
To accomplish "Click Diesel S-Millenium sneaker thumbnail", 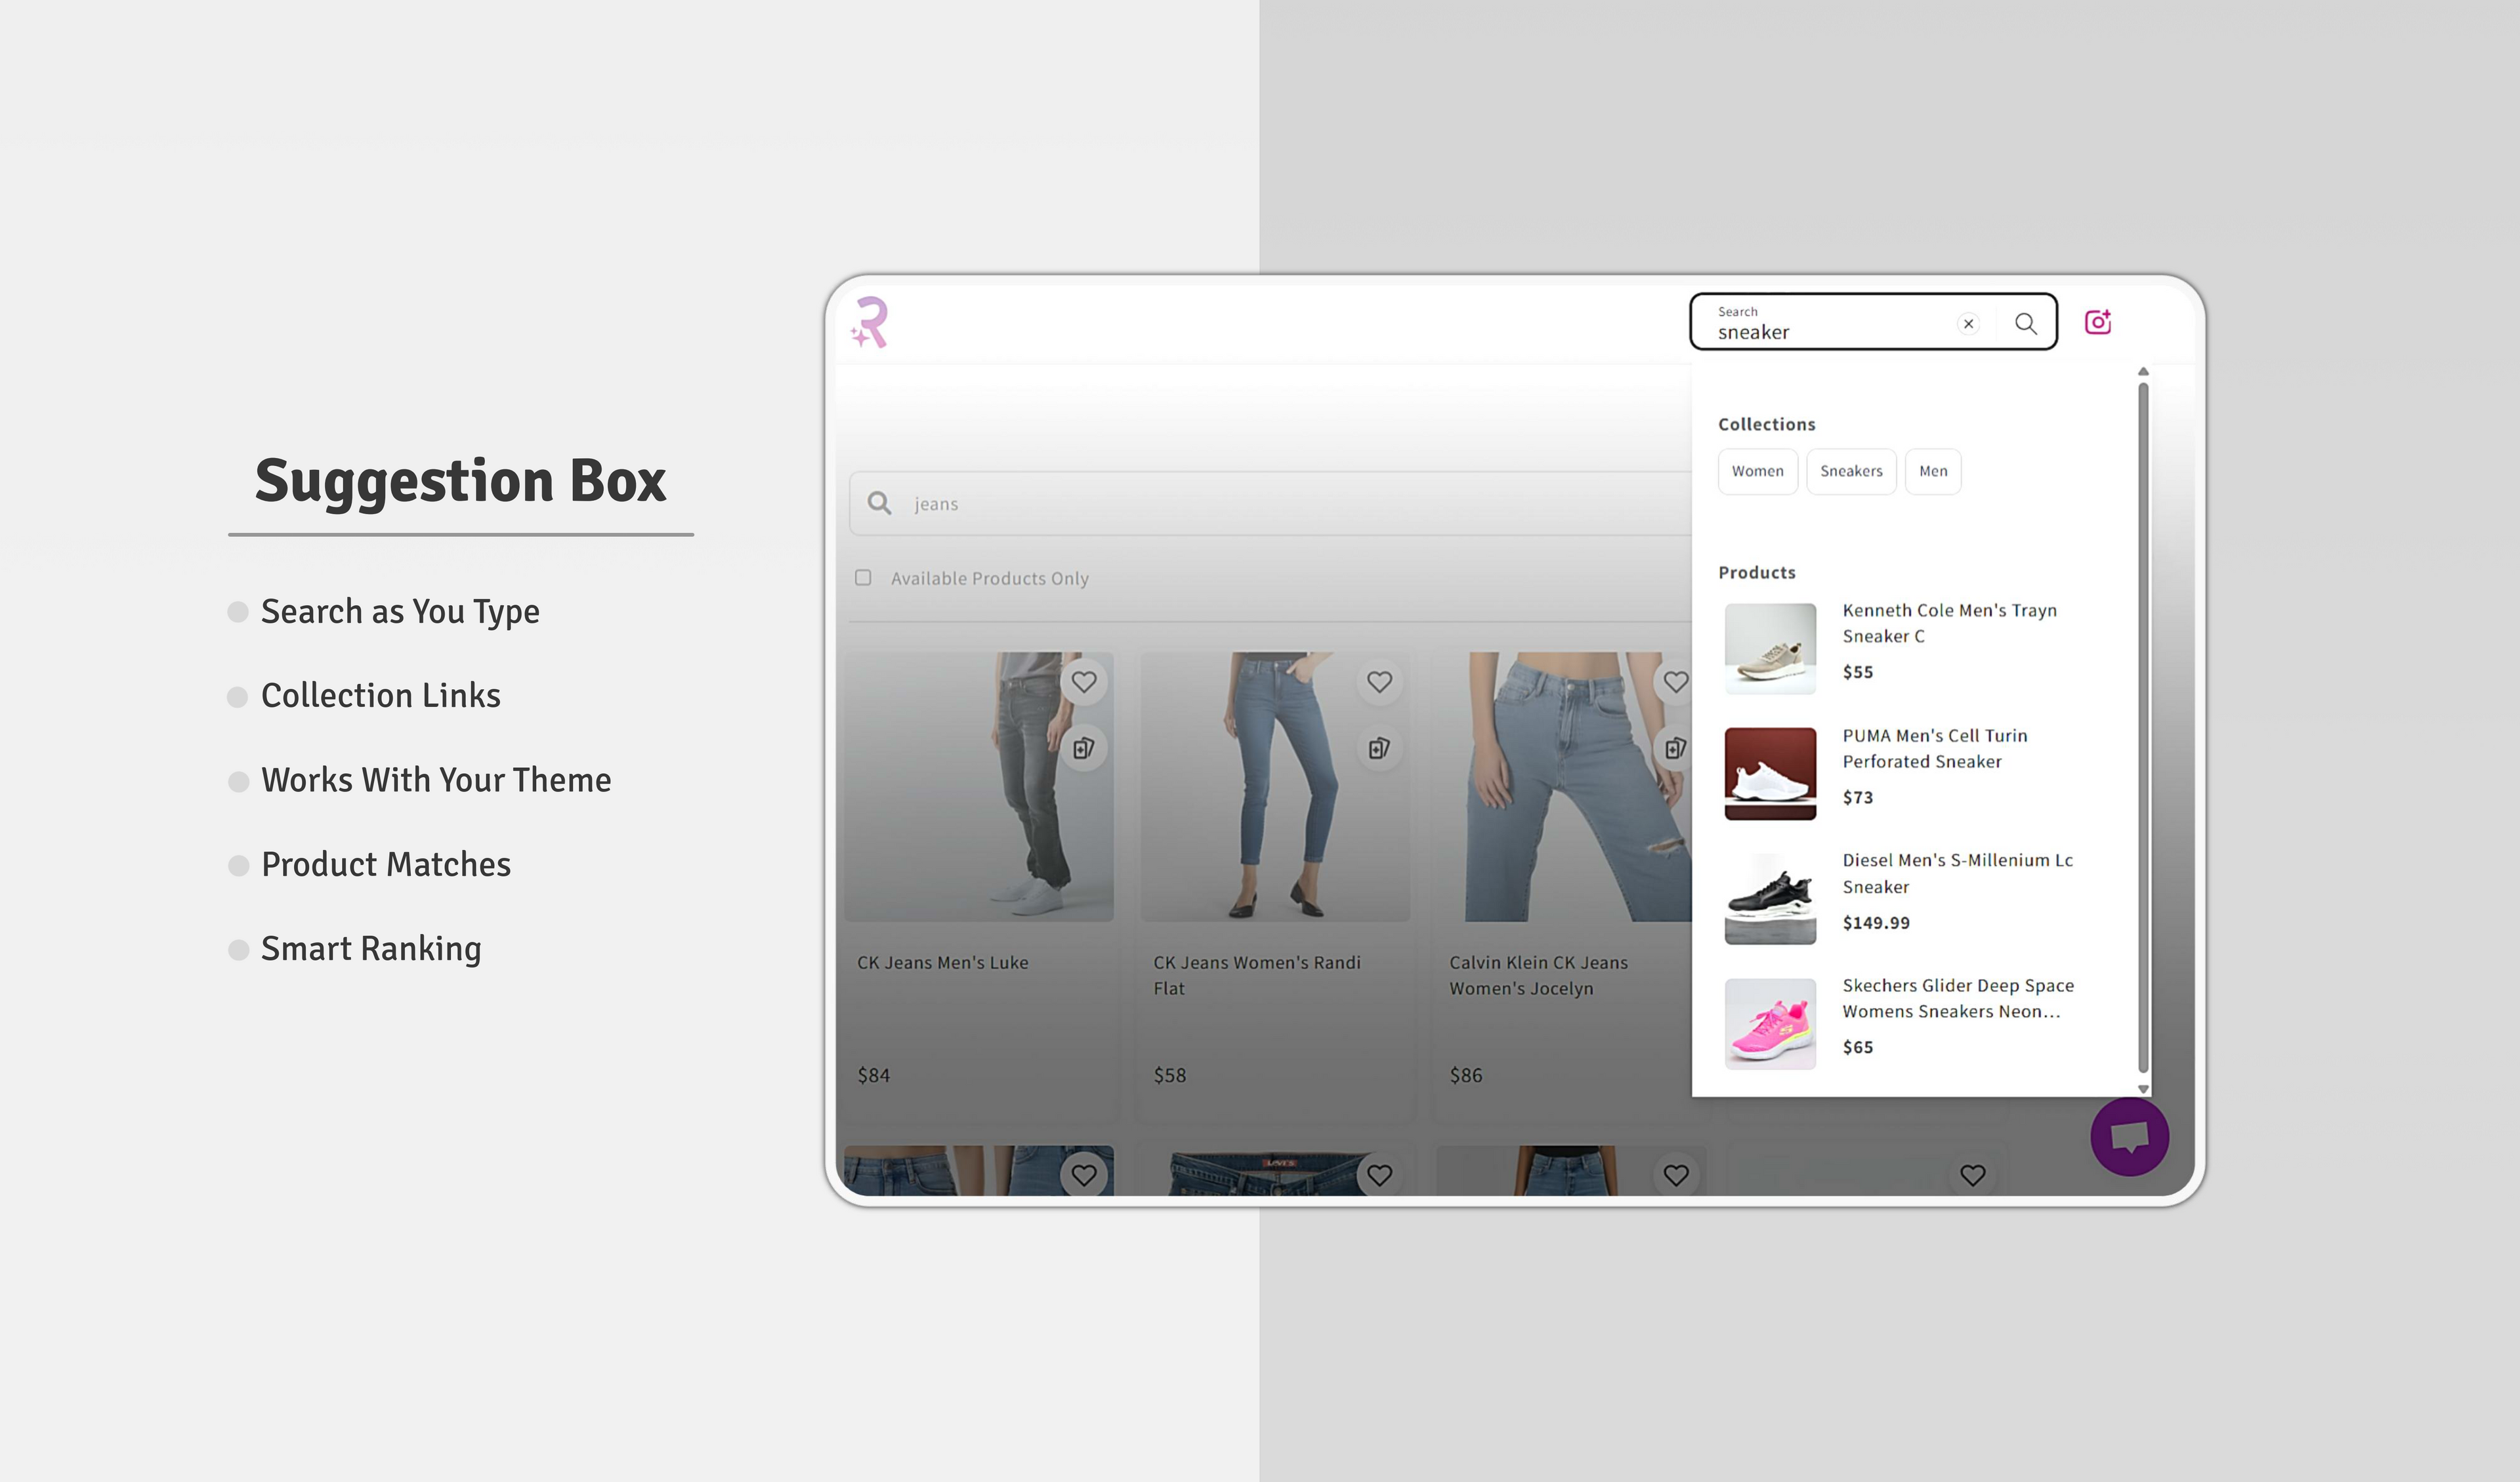I will click(1769, 898).
